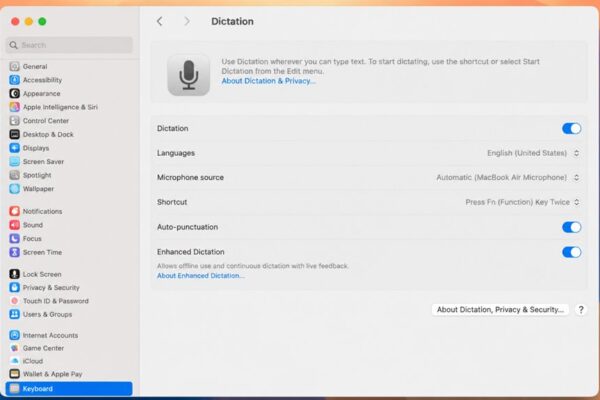
Task: Click the Languages row label
Action: coord(176,153)
